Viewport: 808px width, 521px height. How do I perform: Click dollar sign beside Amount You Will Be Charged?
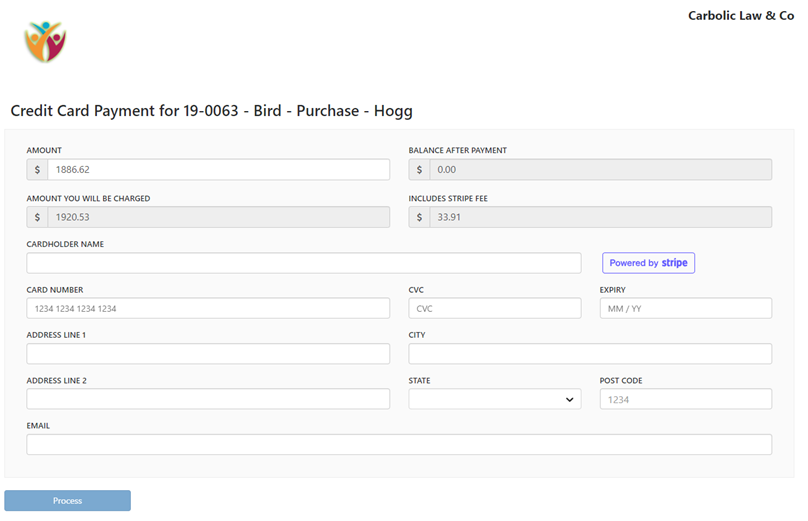point(37,217)
